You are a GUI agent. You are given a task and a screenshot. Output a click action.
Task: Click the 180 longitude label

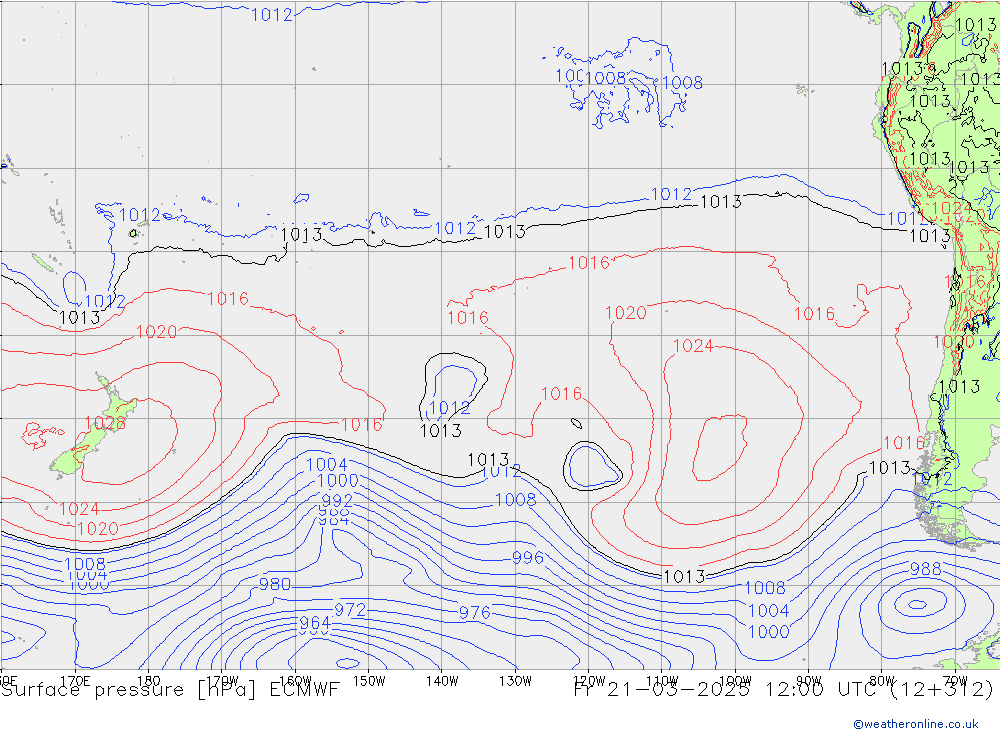[x=149, y=681]
